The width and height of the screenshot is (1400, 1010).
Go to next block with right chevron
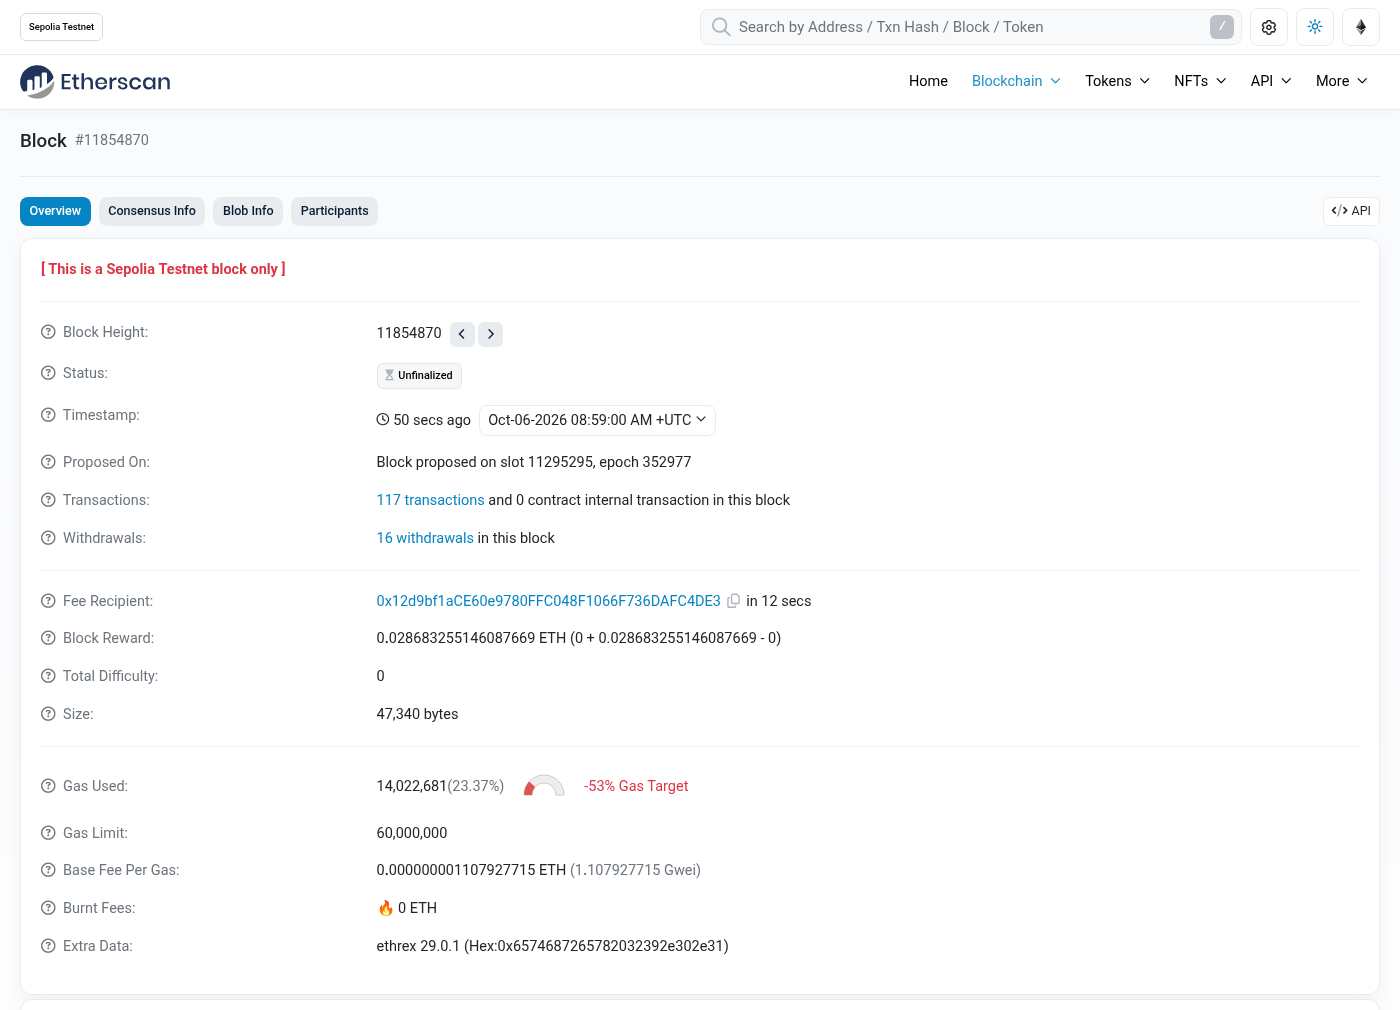(490, 334)
